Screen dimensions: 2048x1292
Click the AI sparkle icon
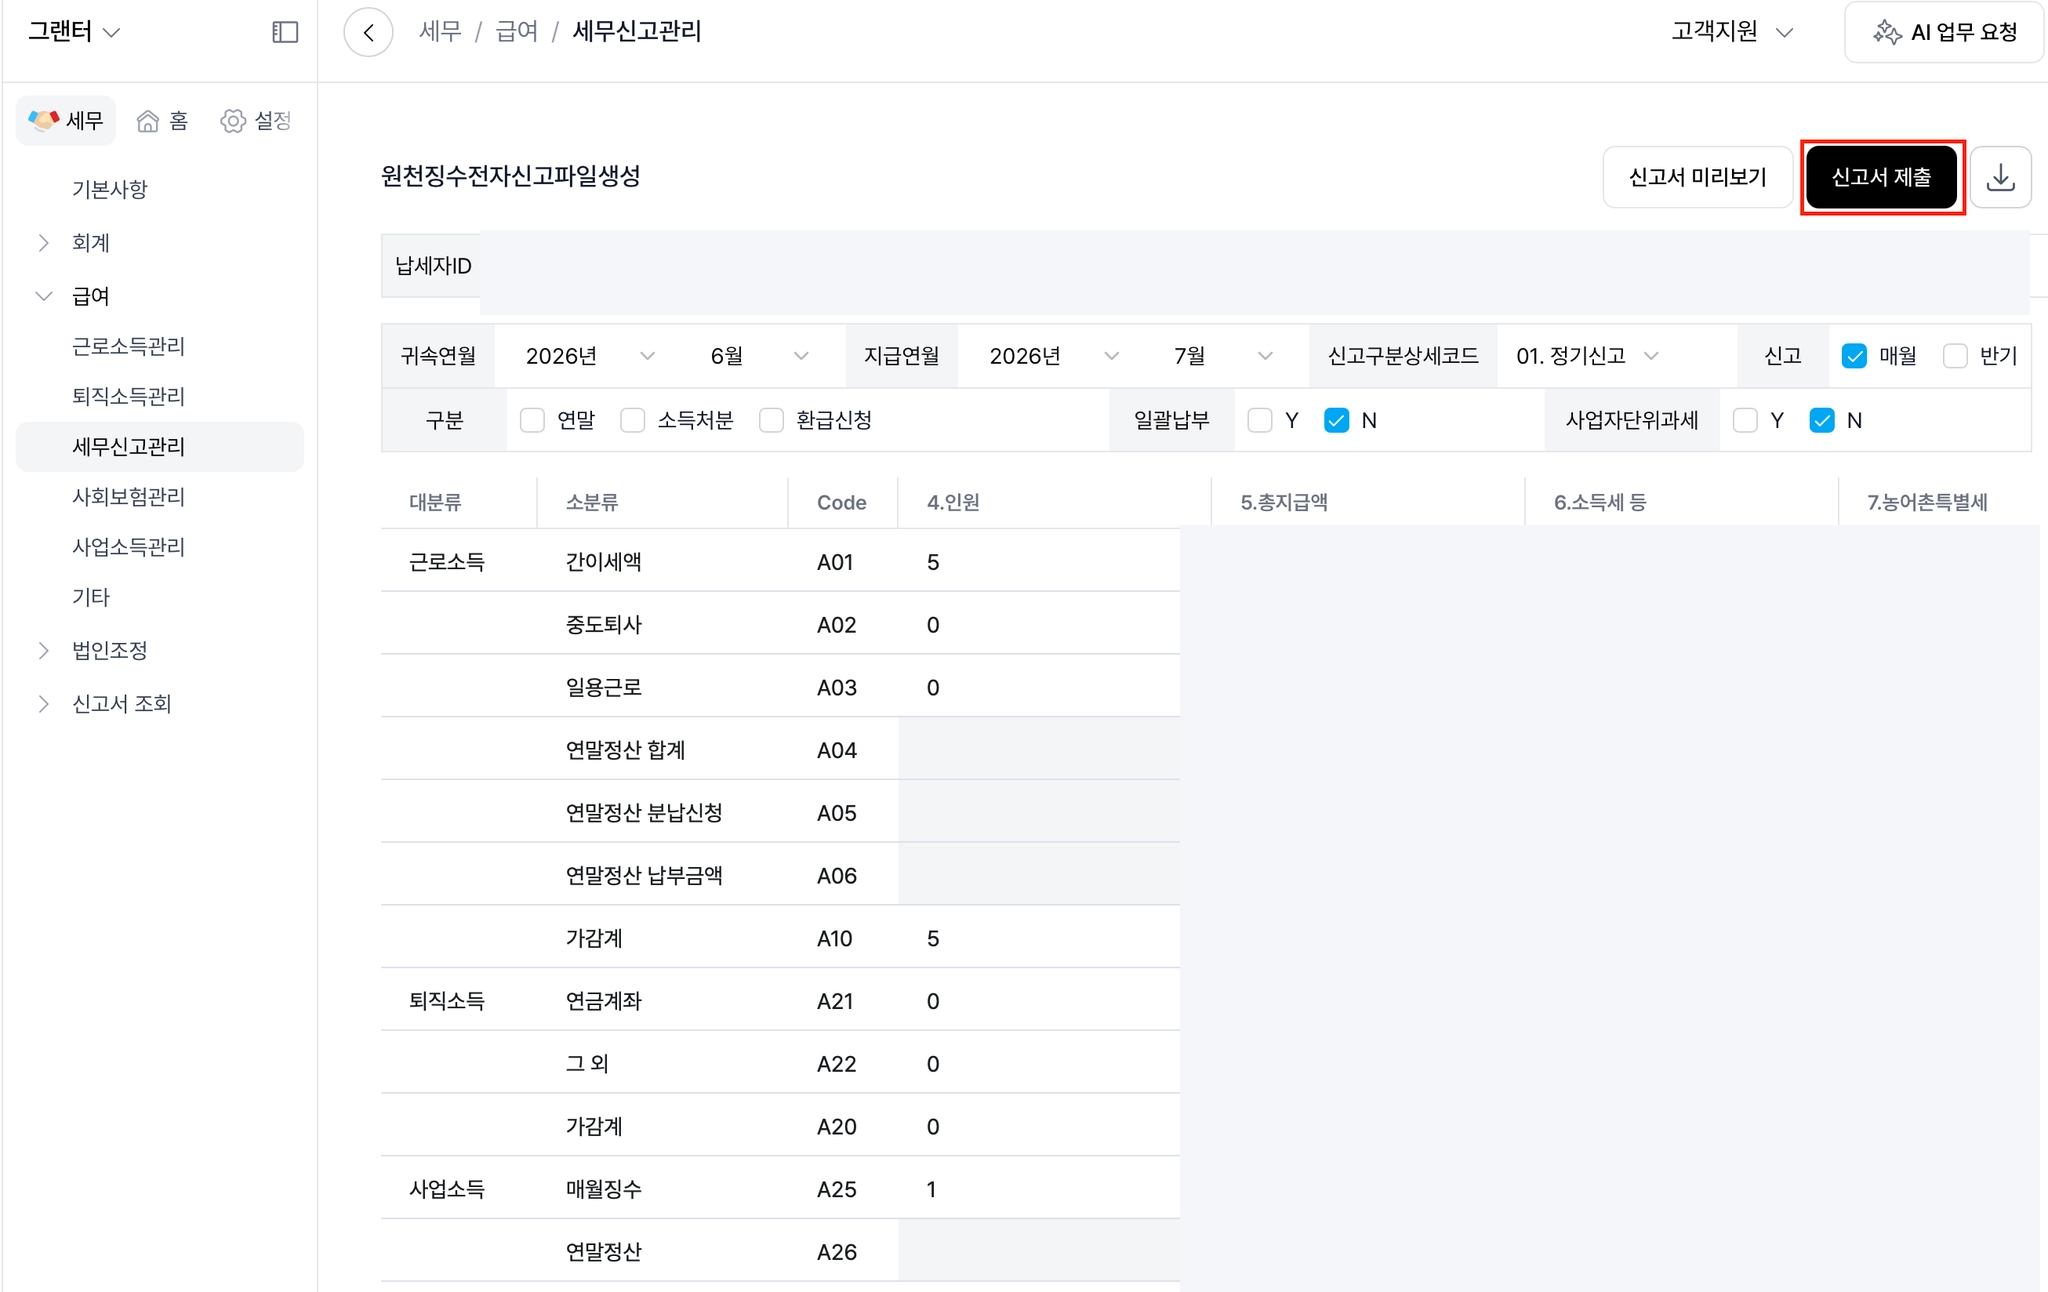point(1886,32)
